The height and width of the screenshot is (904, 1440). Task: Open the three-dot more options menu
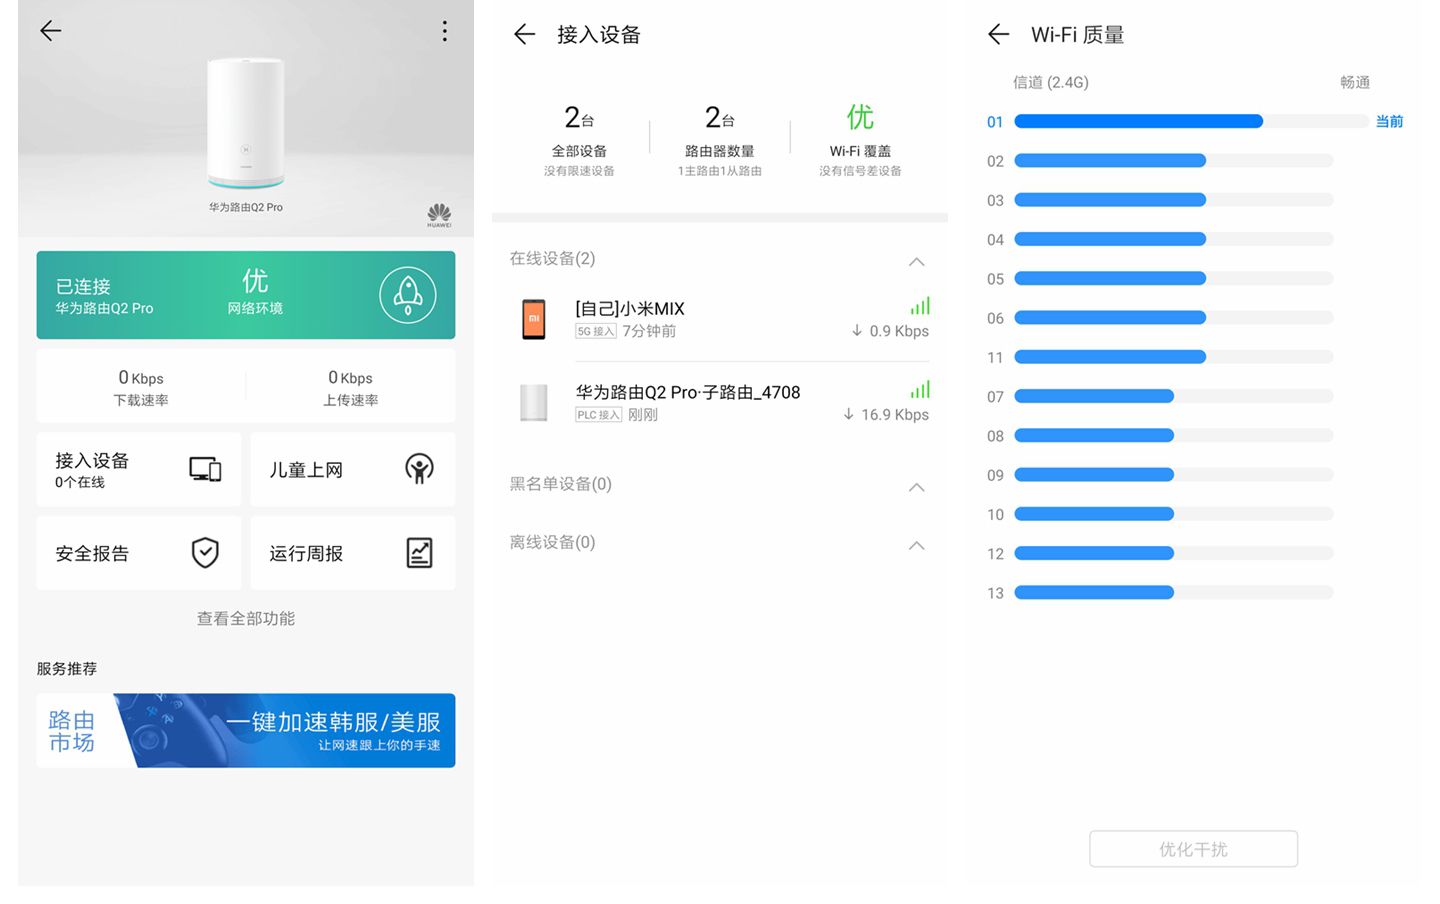(445, 31)
